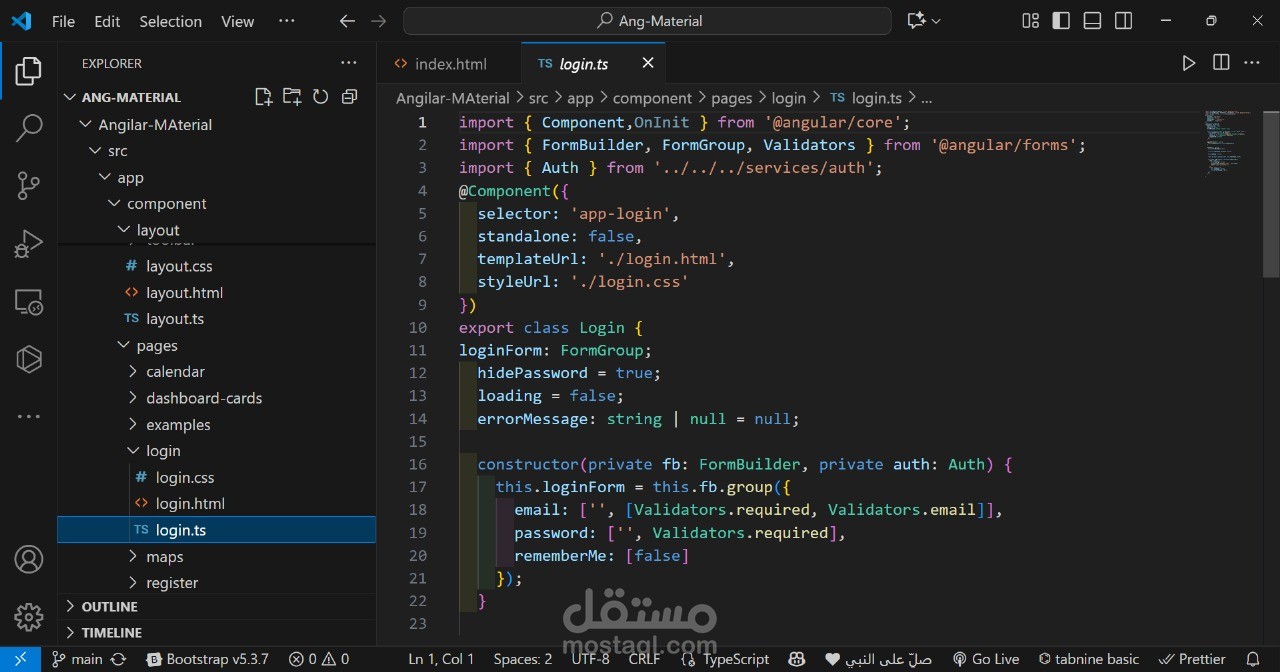1280x672 pixels.
Task: Refresh the Explorer file tree
Action: (x=321, y=97)
